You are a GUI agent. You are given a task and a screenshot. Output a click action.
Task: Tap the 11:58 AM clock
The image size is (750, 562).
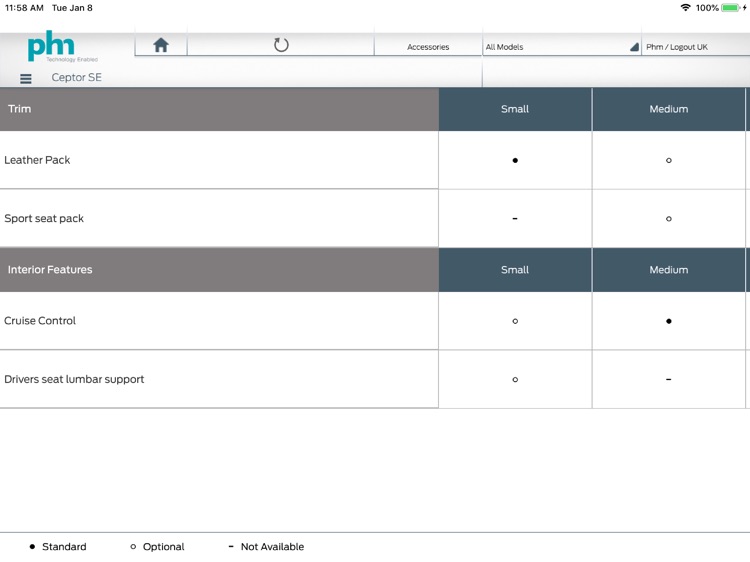tap(24, 8)
